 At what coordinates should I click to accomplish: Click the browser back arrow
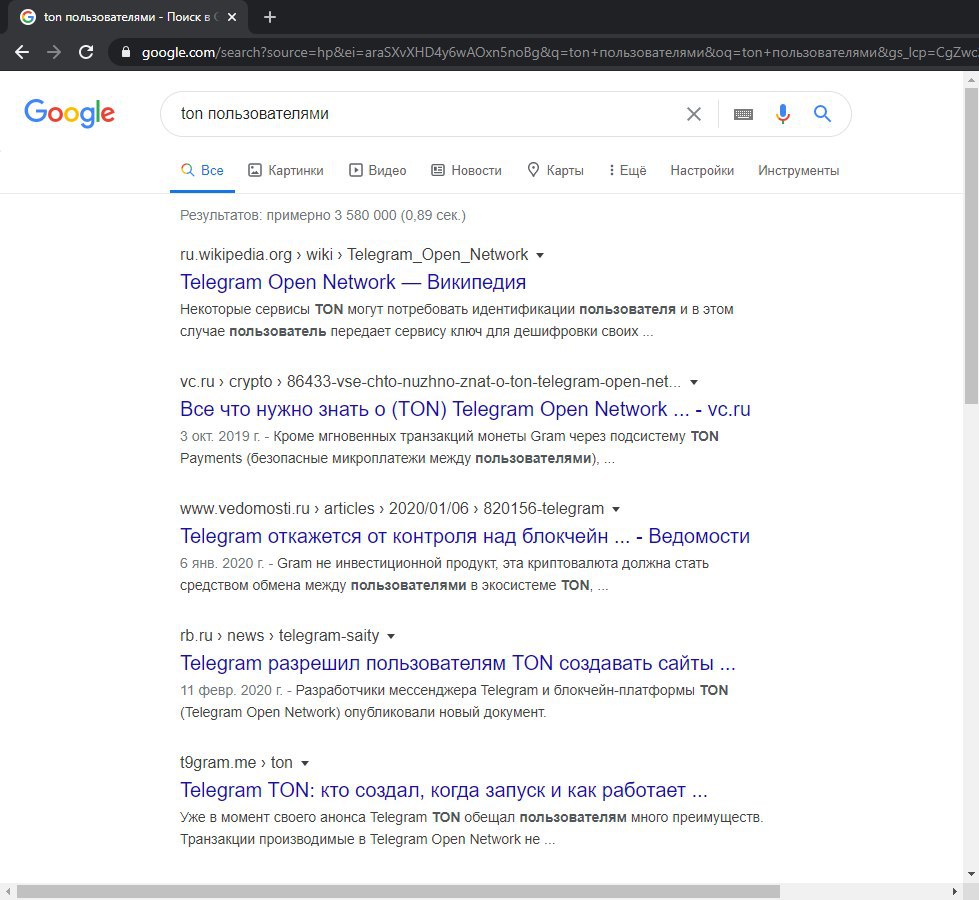(x=22, y=52)
